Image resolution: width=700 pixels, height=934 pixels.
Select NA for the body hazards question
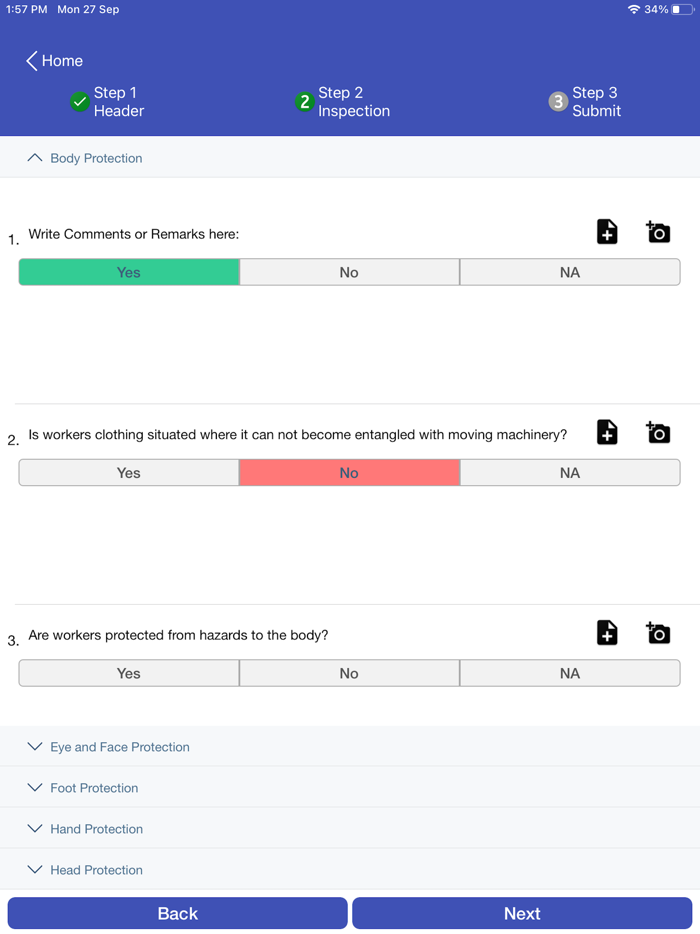point(569,672)
